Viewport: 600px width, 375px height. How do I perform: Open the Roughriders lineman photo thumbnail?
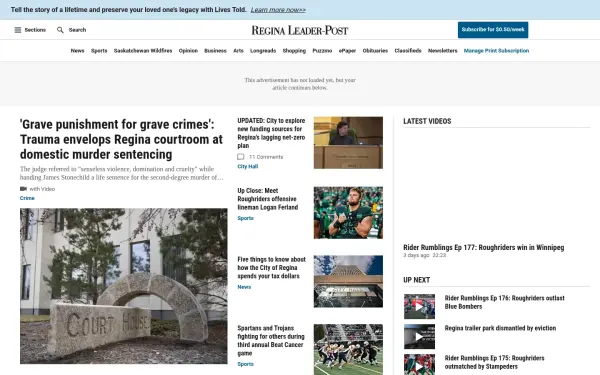coord(348,213)
